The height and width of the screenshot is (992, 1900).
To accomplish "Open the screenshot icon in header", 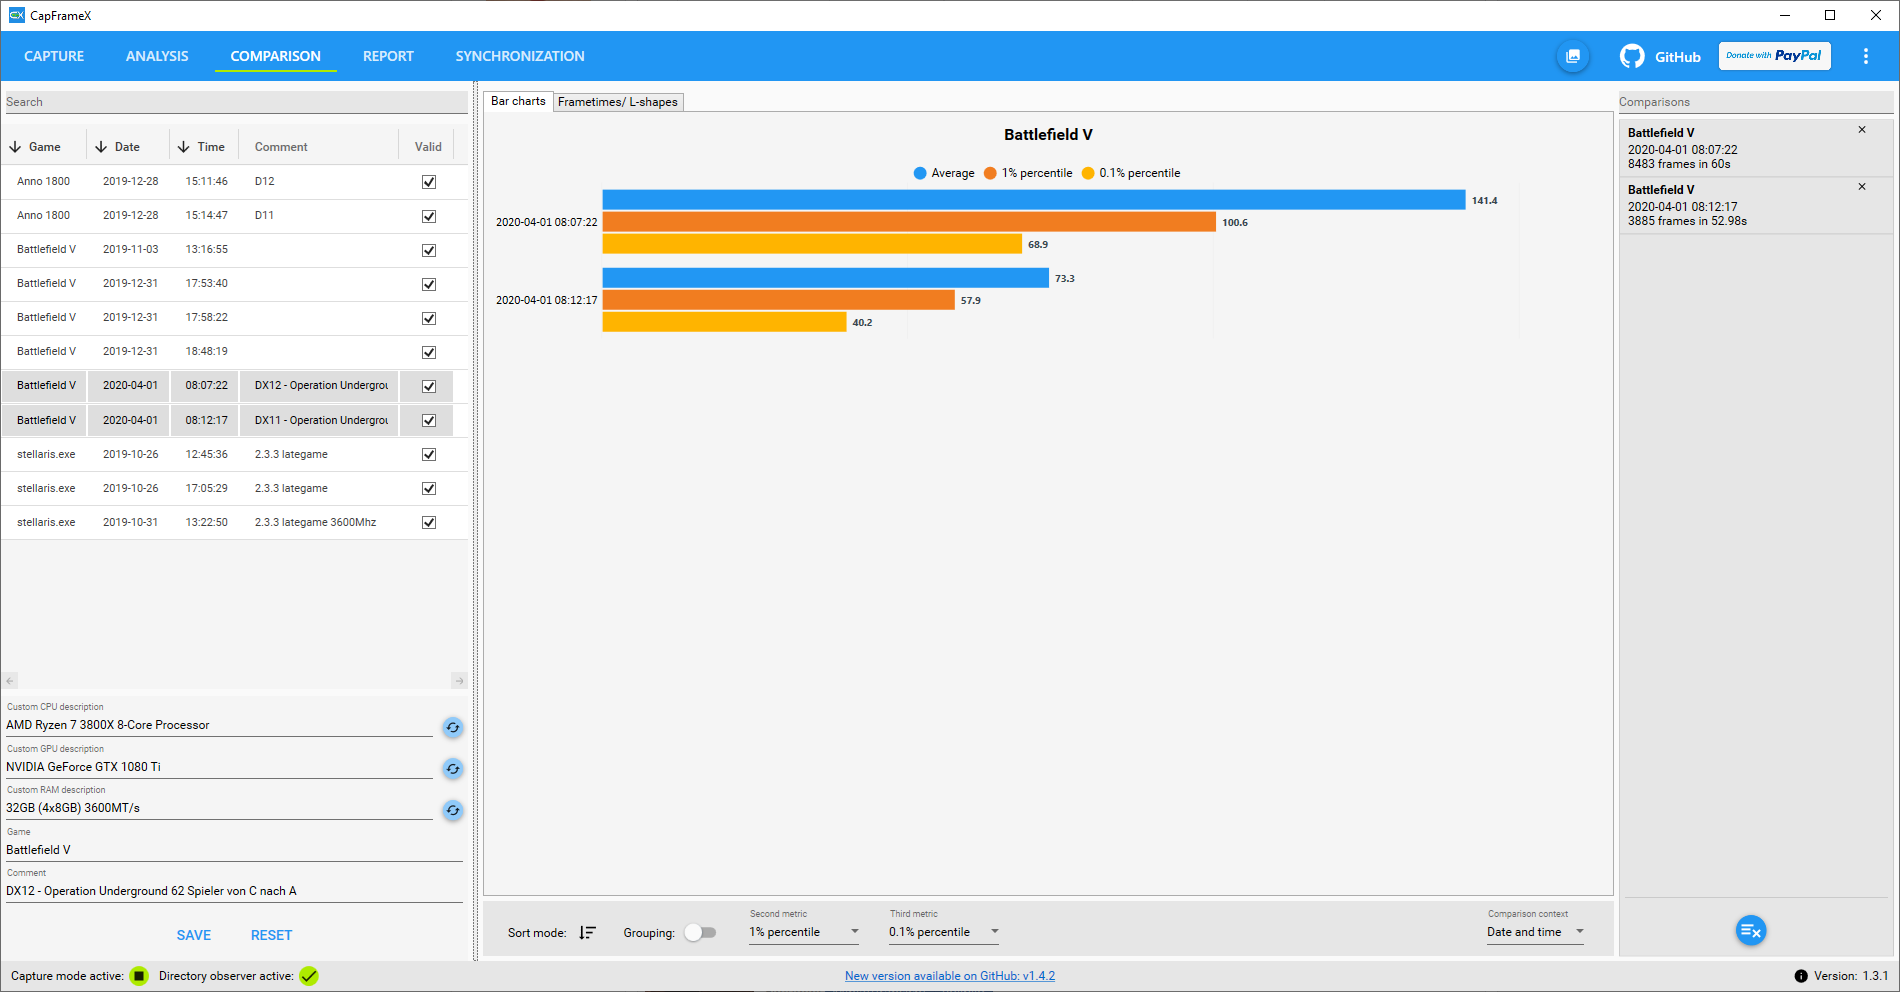I will tap(1573, 56).
